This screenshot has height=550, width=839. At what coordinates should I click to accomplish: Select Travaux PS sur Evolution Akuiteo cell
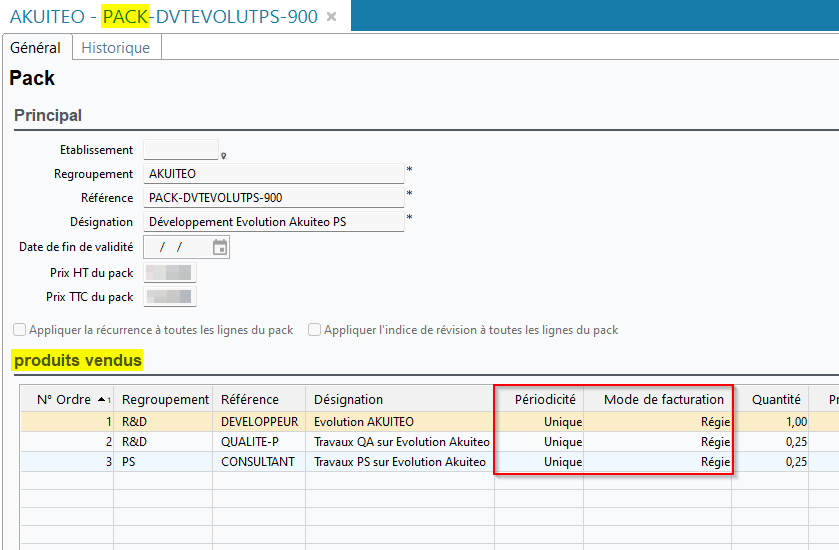tap(400, 461)
